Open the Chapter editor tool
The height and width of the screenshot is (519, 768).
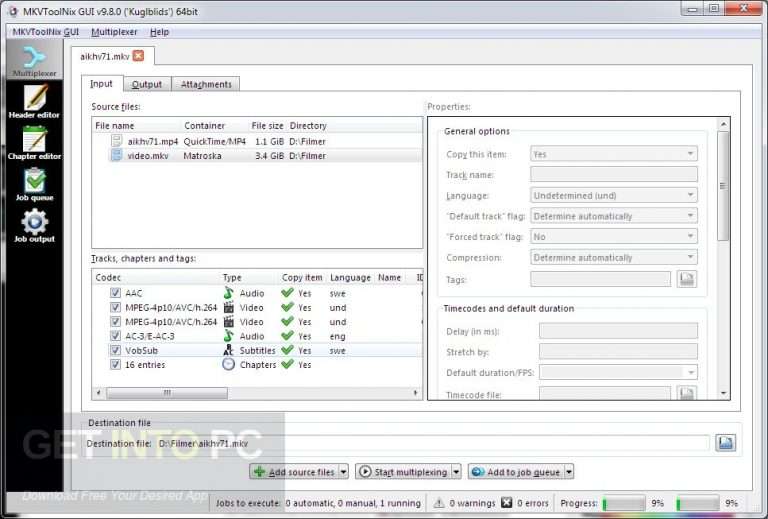click(34, 143)
